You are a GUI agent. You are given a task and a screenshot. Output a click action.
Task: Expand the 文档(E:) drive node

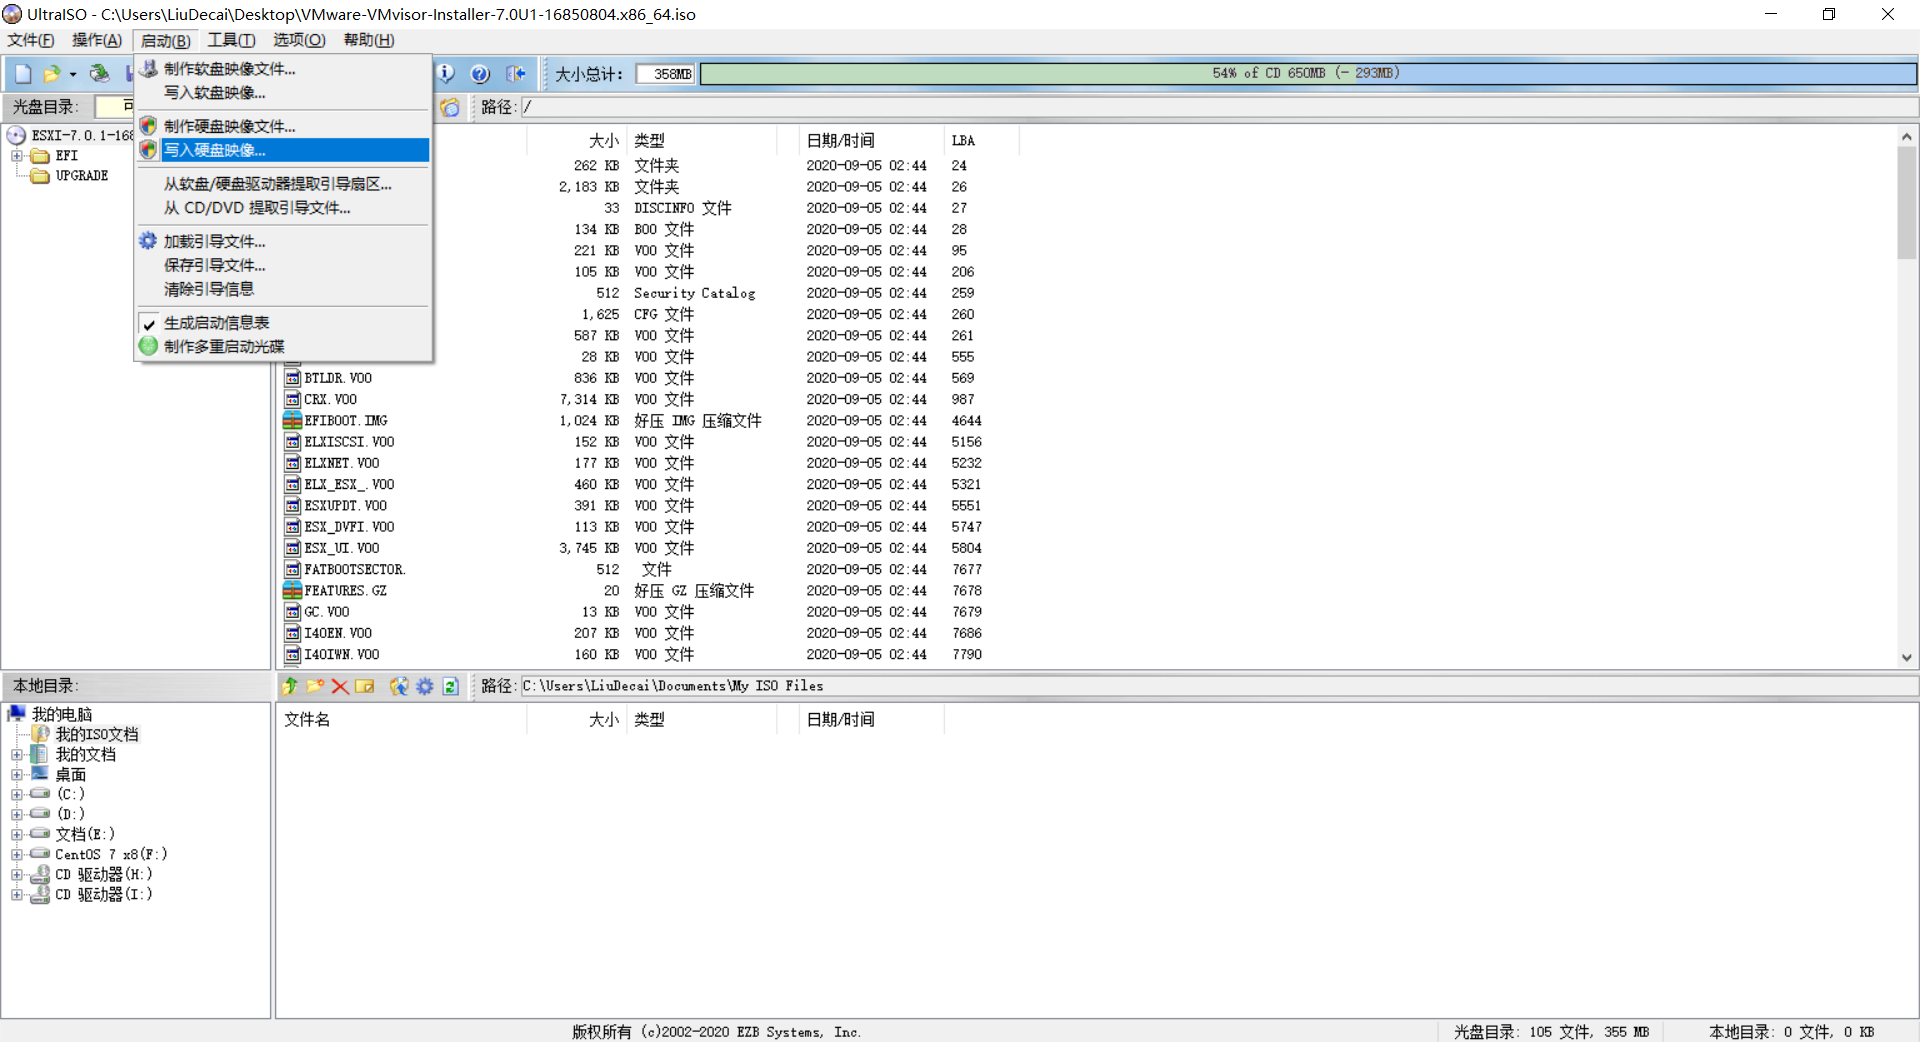17,835
